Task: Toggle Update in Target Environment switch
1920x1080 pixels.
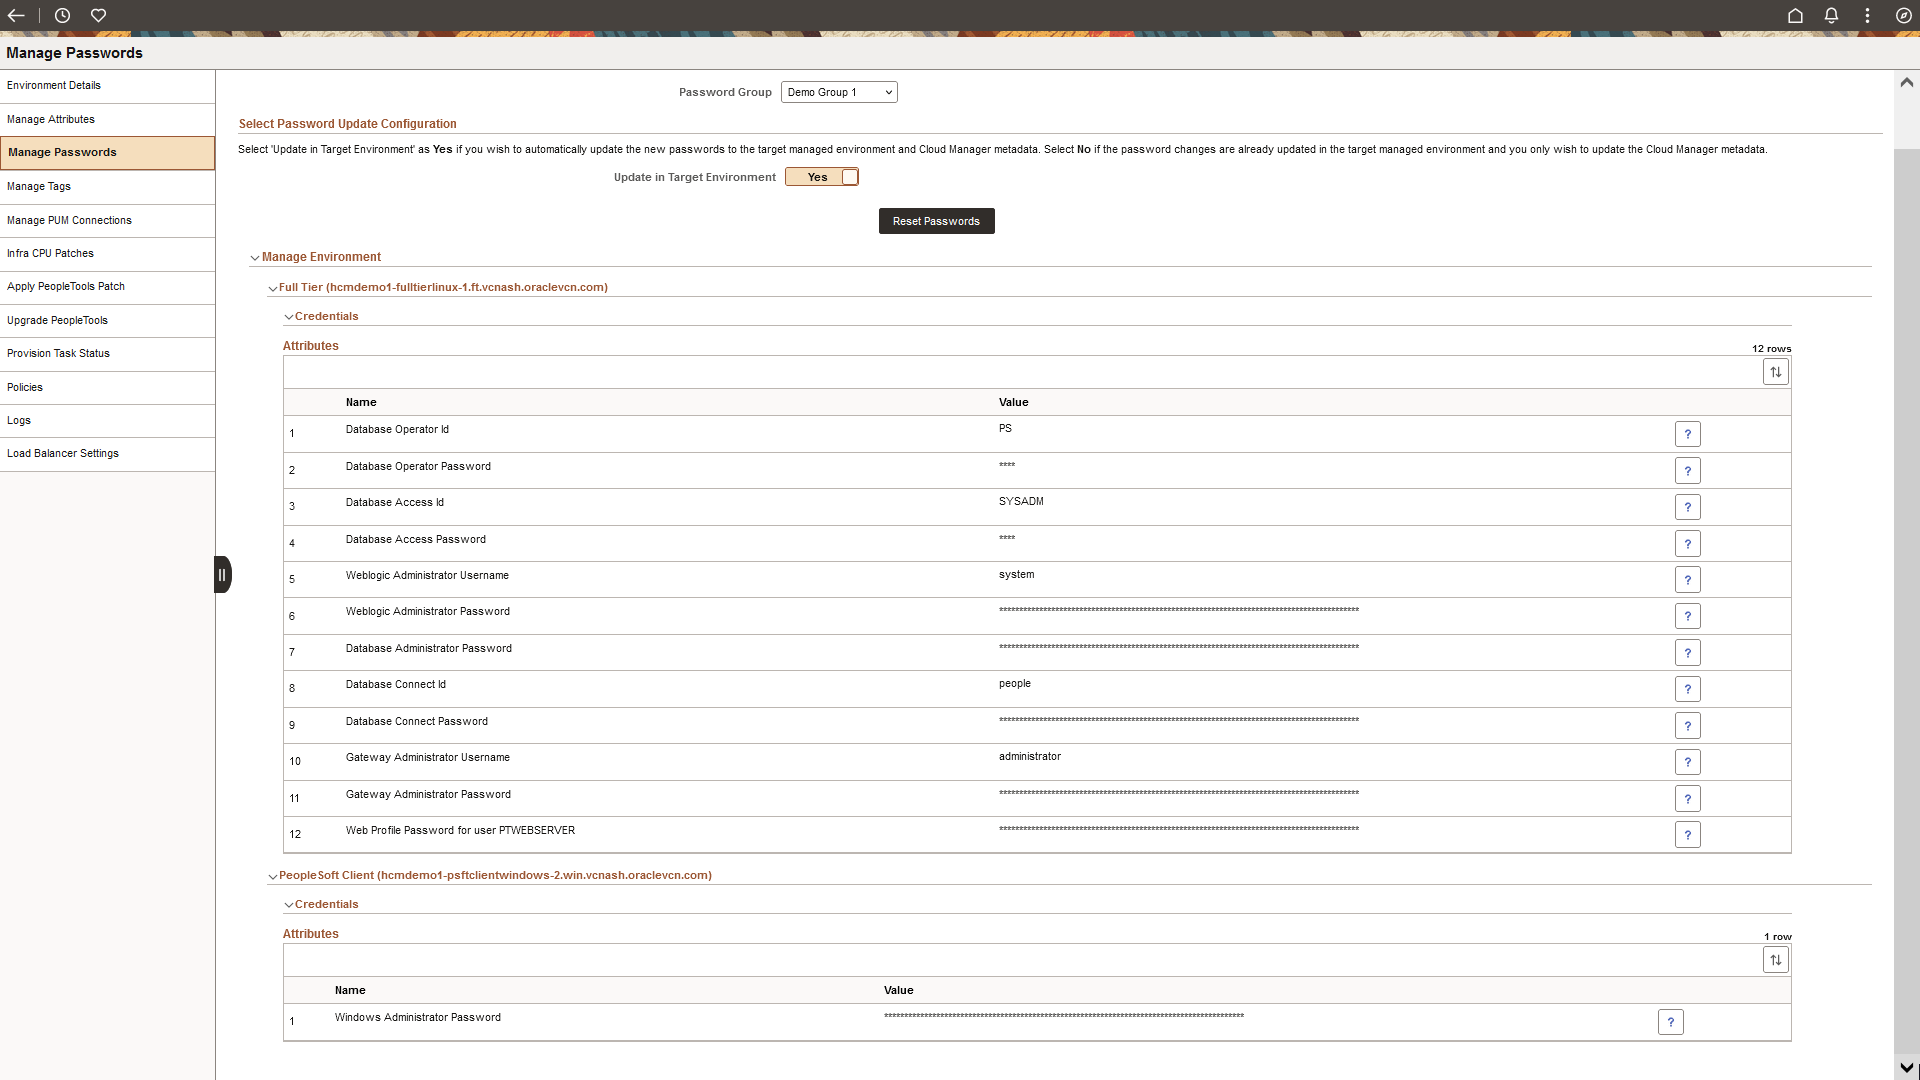Action: pyautogui.click(x=822, y=177)
